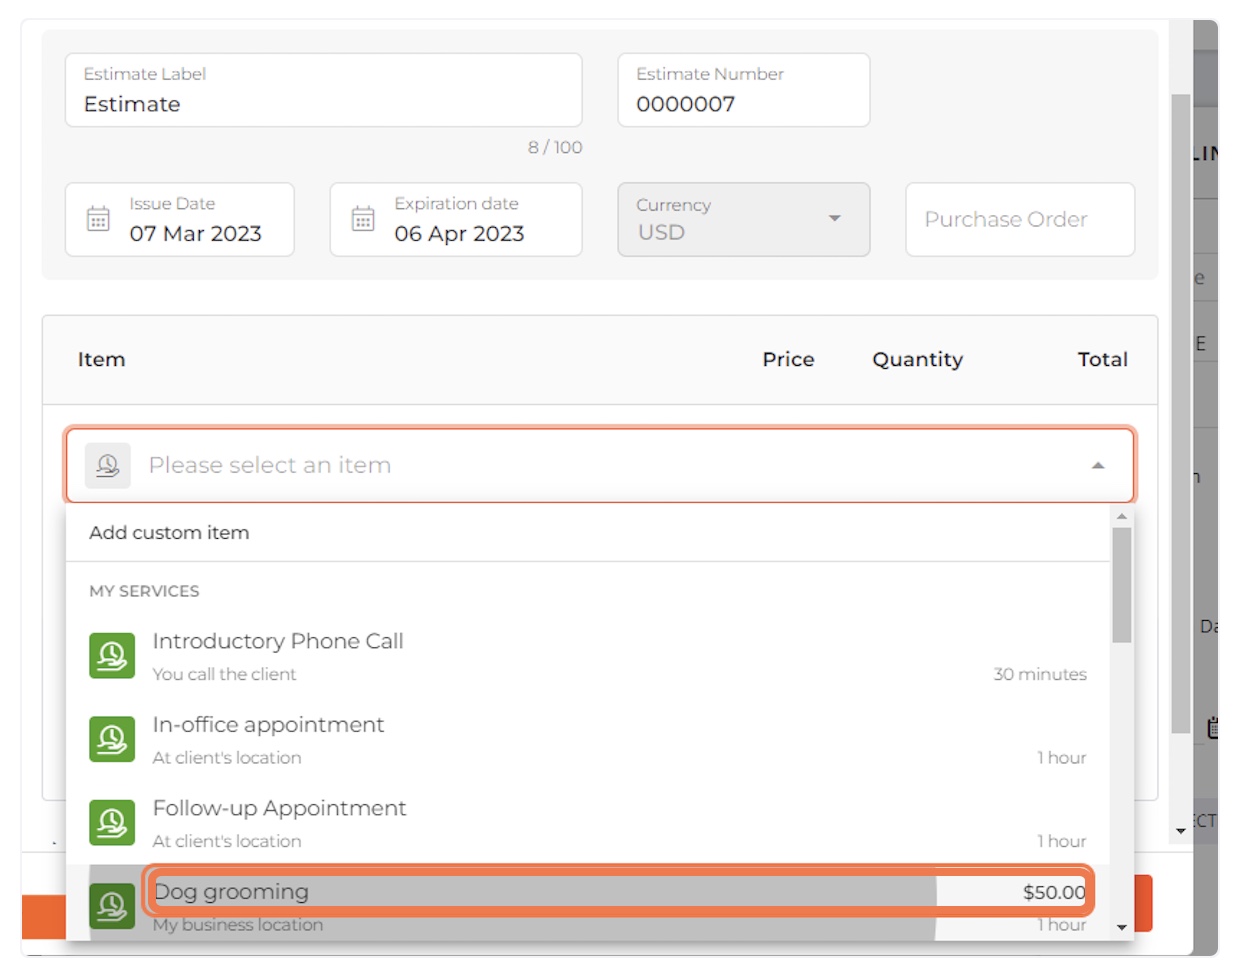Click the In-office appointment green icon
This screenshot has height=964, width=1254.
coord(112,739)
